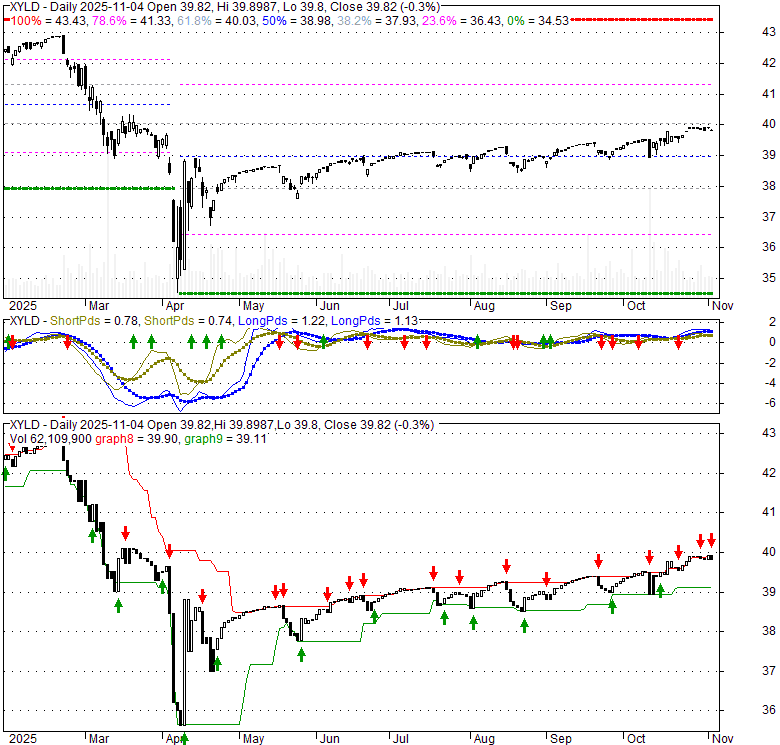Select the '50% = 38.98' Fibonacci label
The image size is (780, 745).
coord(297,21)
